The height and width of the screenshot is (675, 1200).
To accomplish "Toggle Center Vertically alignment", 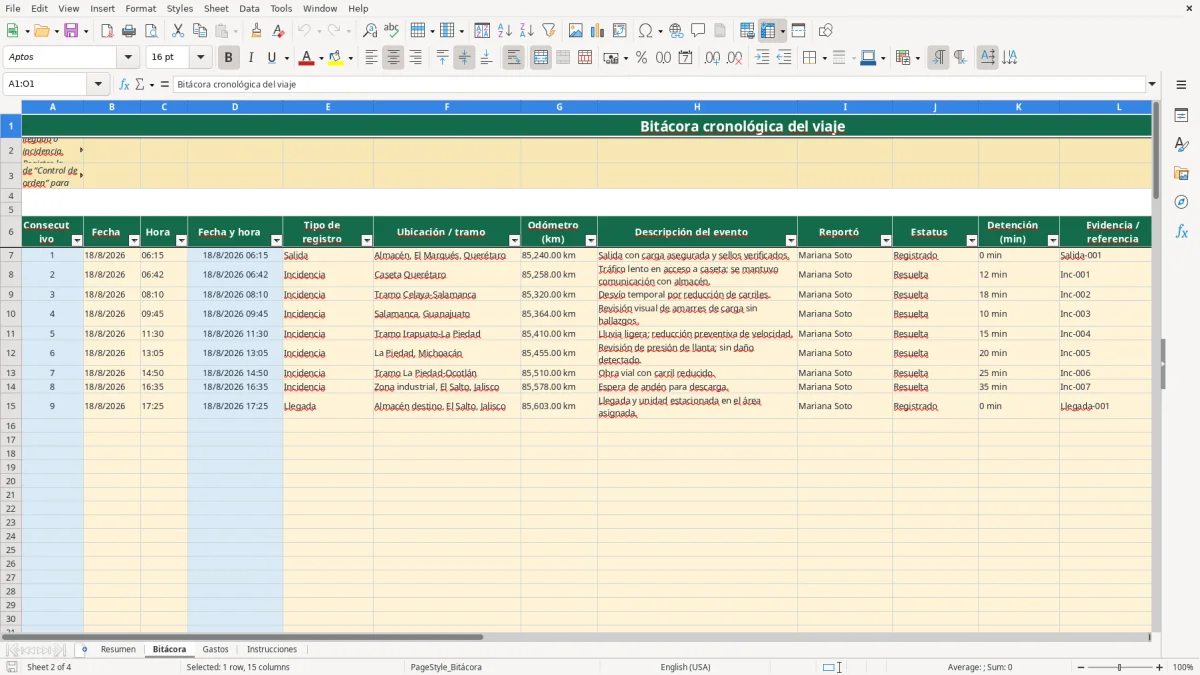I will (464, 58).
